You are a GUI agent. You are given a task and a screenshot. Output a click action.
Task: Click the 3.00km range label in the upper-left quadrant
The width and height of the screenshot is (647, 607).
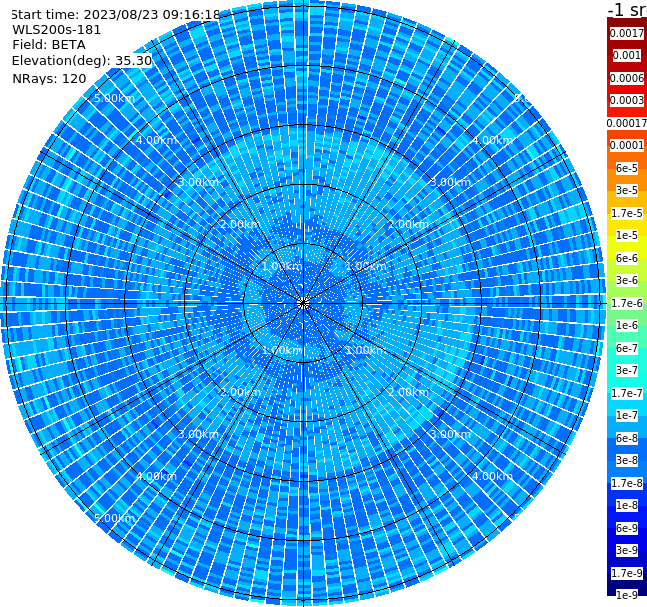pos(198,182)
